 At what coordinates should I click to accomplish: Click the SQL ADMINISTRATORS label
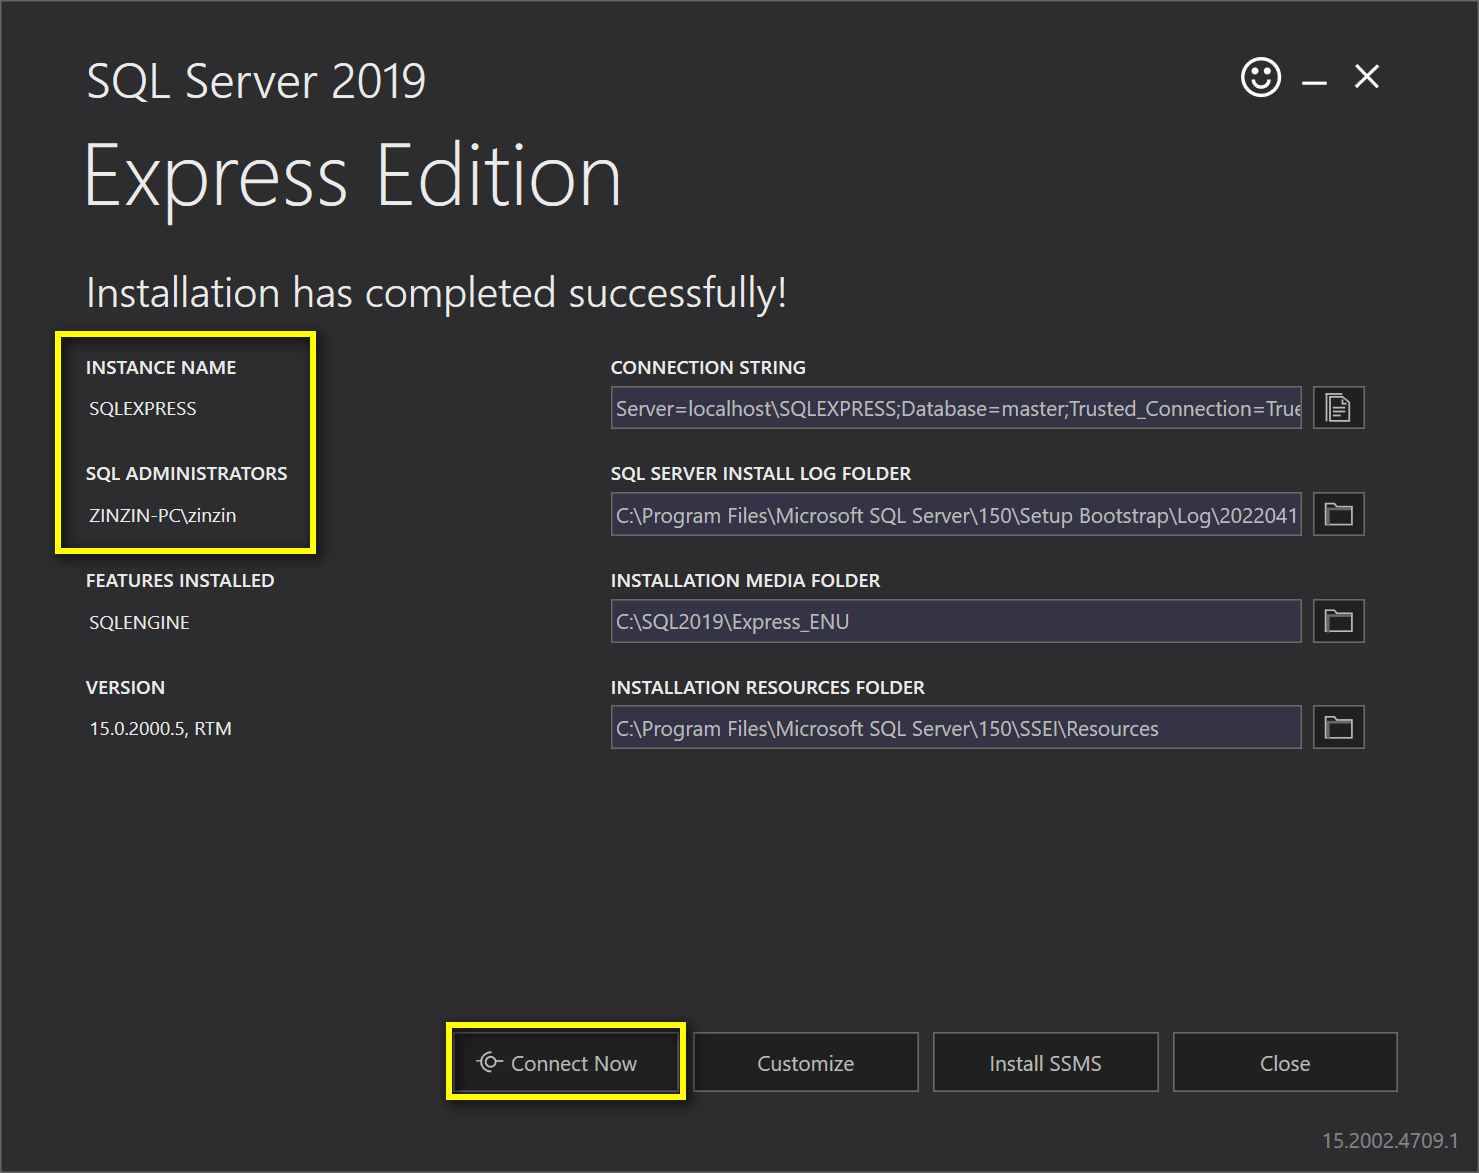pos(187,474)
